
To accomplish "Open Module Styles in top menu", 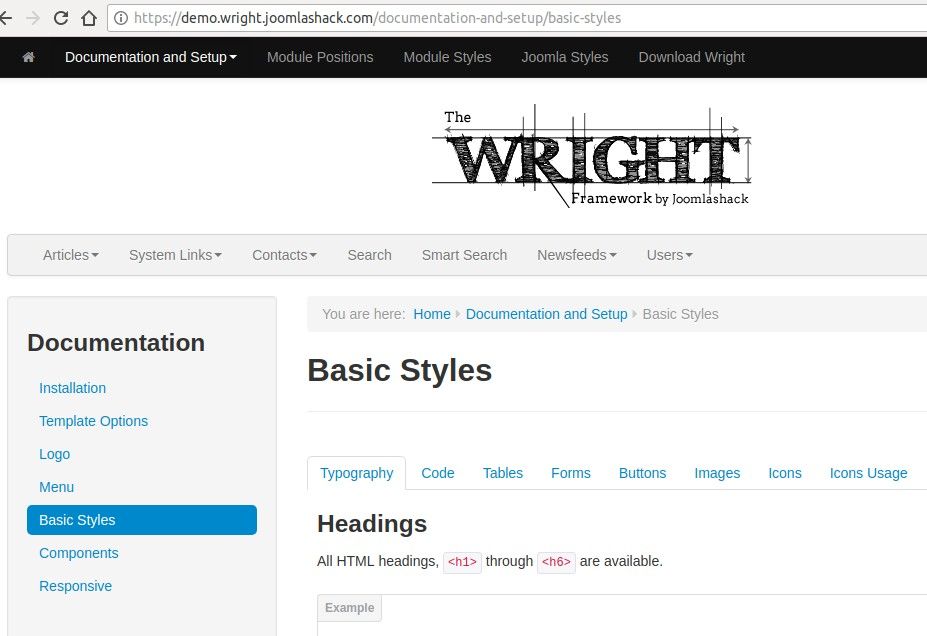I will click(447, 57).
